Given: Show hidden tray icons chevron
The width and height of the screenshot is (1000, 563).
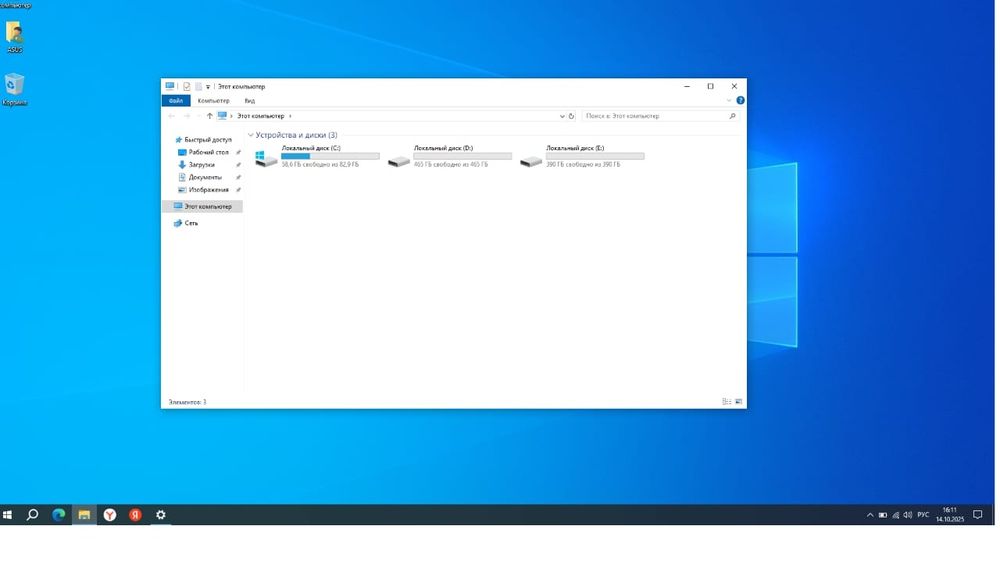Looking at the screenshot, I should (870, 515).
